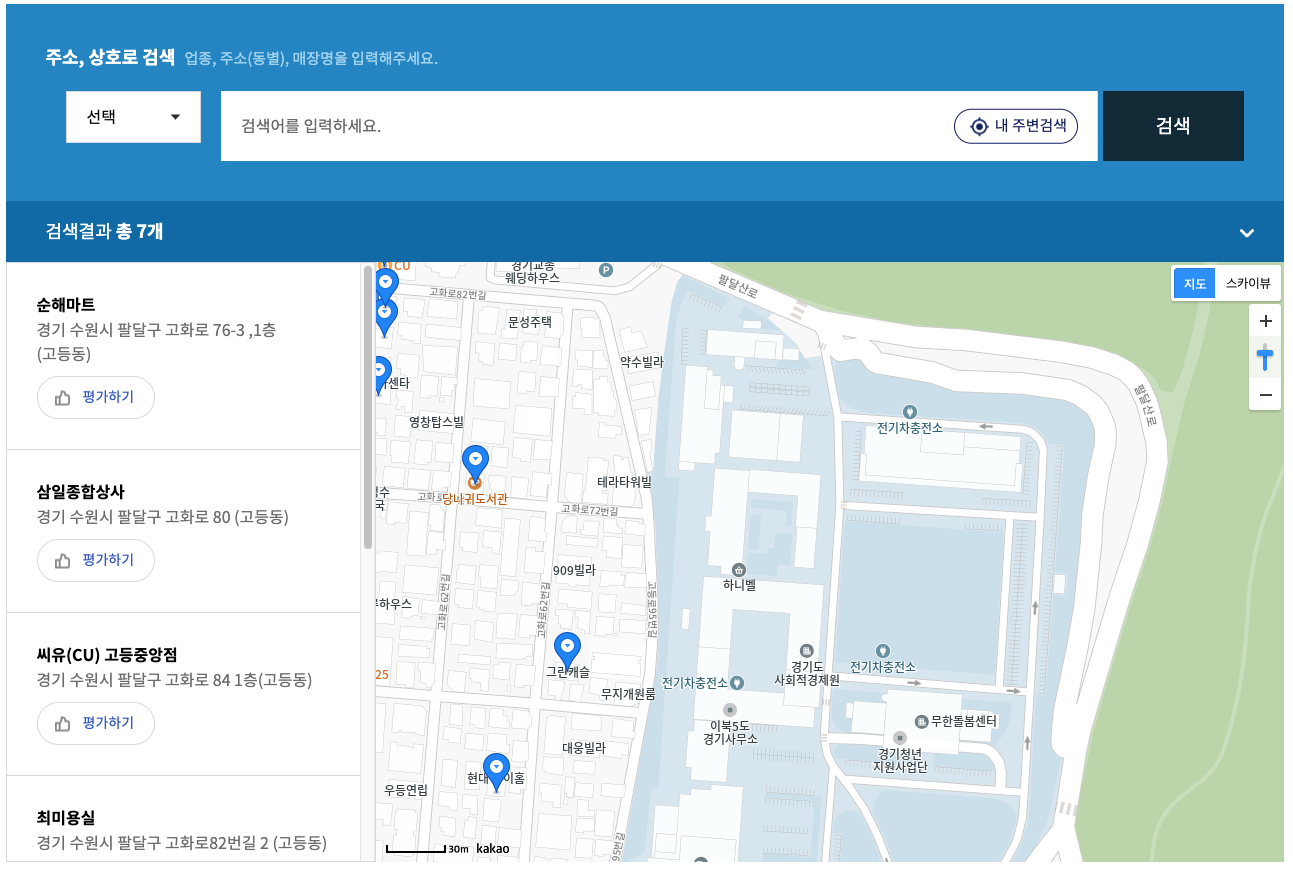Click the 경기도 사회적경제원 building icon
Image resolution: width=1293 pixels, height=869 pixels.
click(807, 651)
